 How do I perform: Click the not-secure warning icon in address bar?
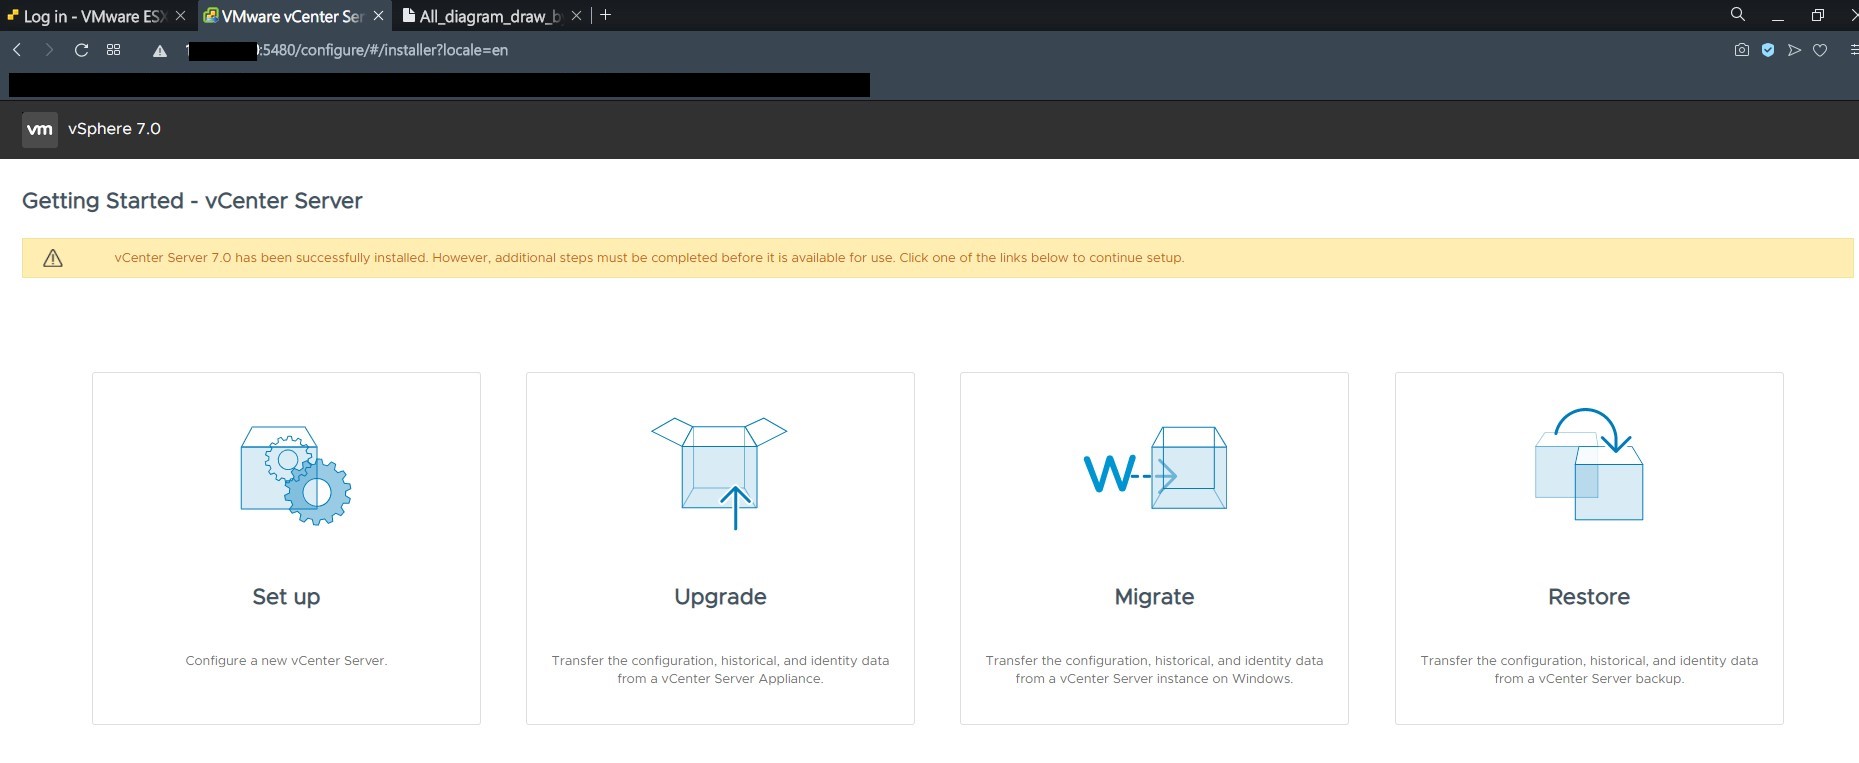coord(160,51)
